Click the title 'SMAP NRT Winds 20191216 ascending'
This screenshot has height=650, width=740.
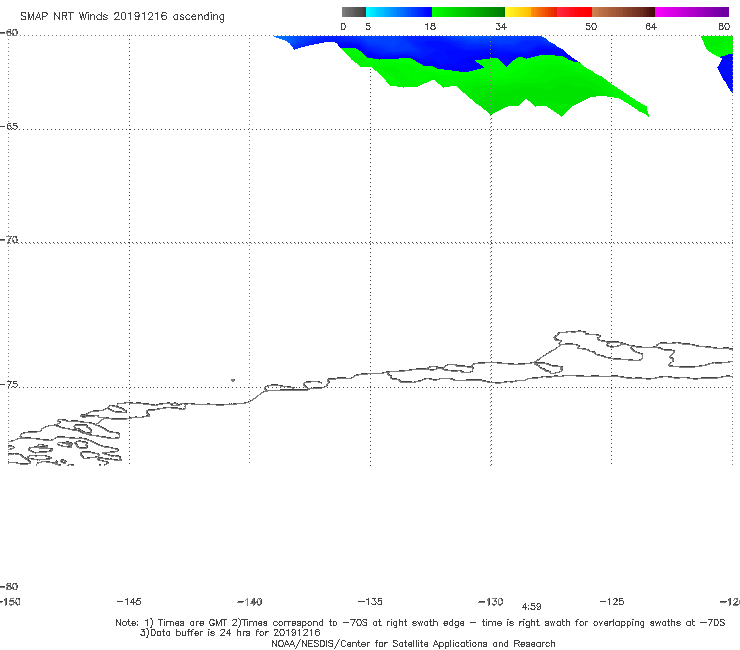click(x=122, y=17)
